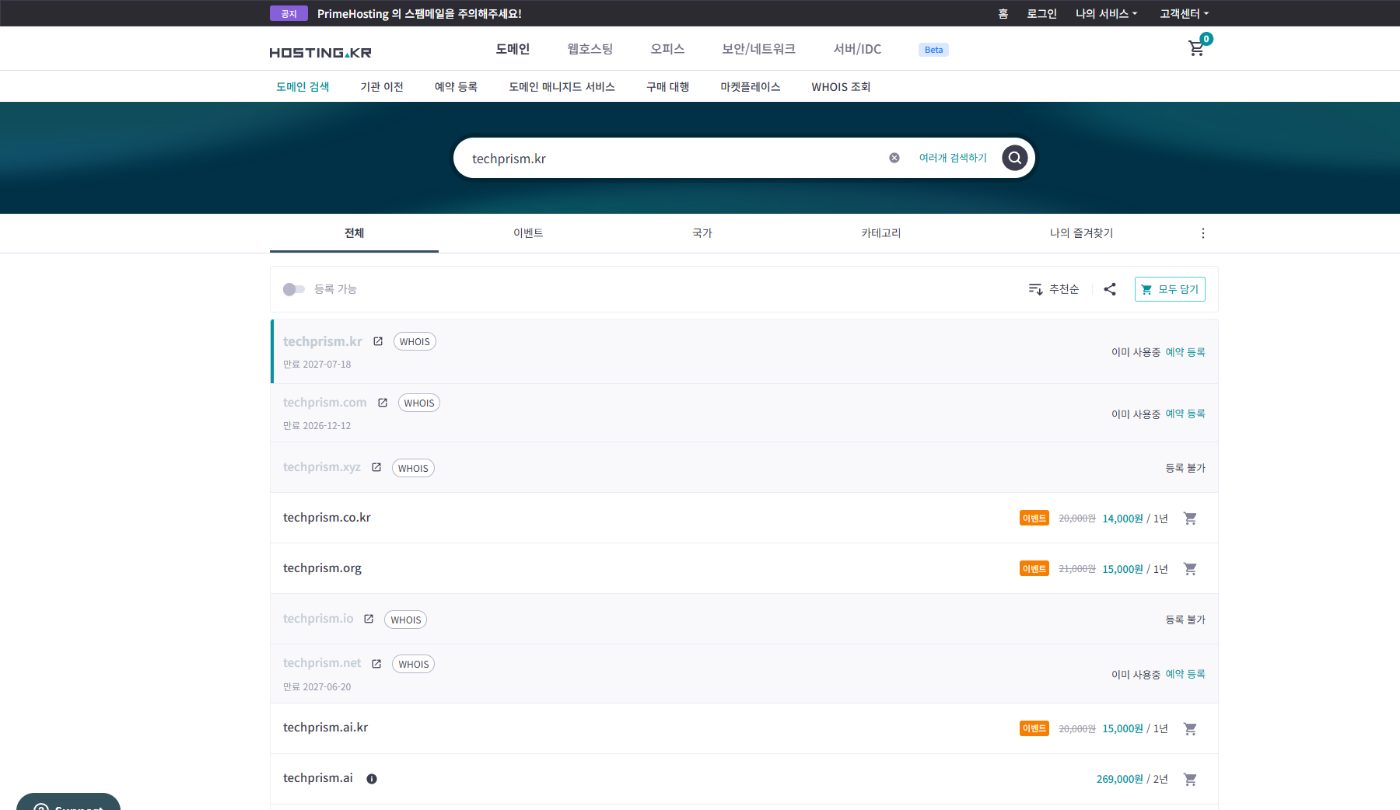Image resolution: width=1400 pixels, height=810 pixels.
Task: Click the techprism.co.kr domain name
Action: [x=327, y=517]
